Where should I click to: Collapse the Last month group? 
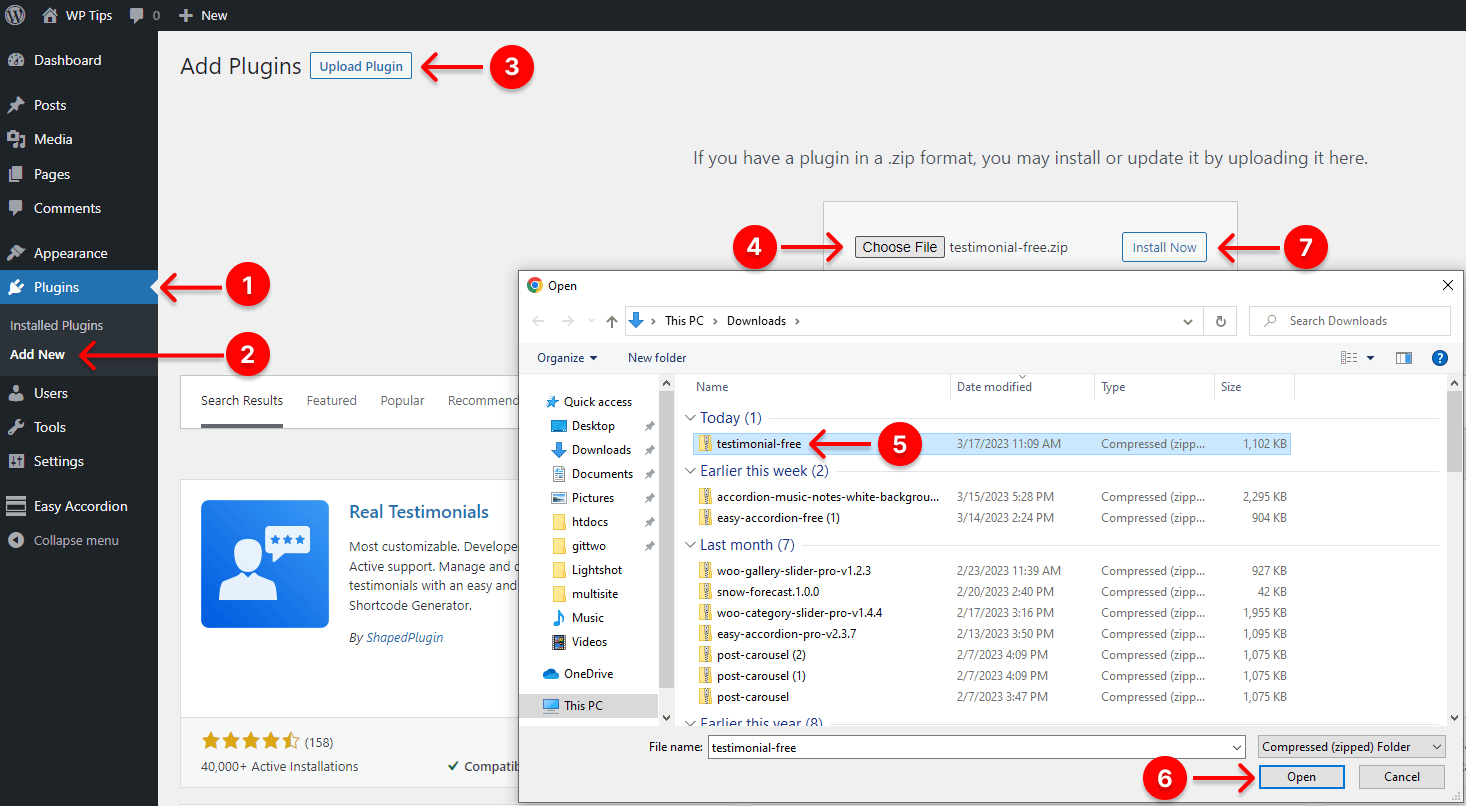click(x=690, y=545)
